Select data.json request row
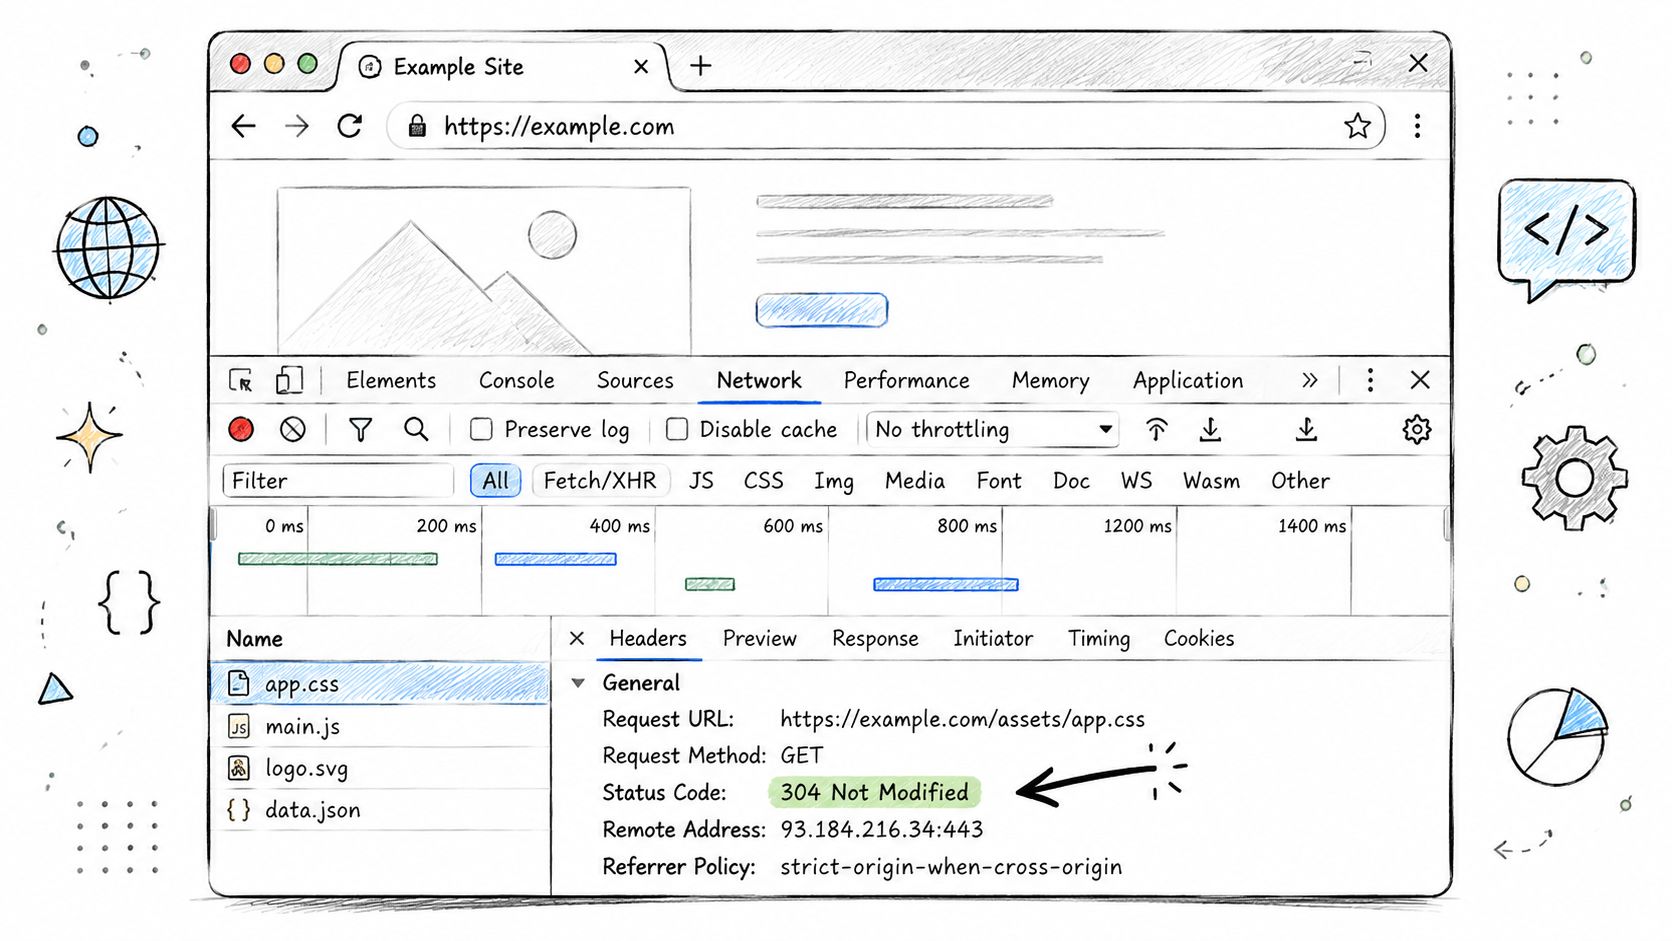 tap(380, 810)
